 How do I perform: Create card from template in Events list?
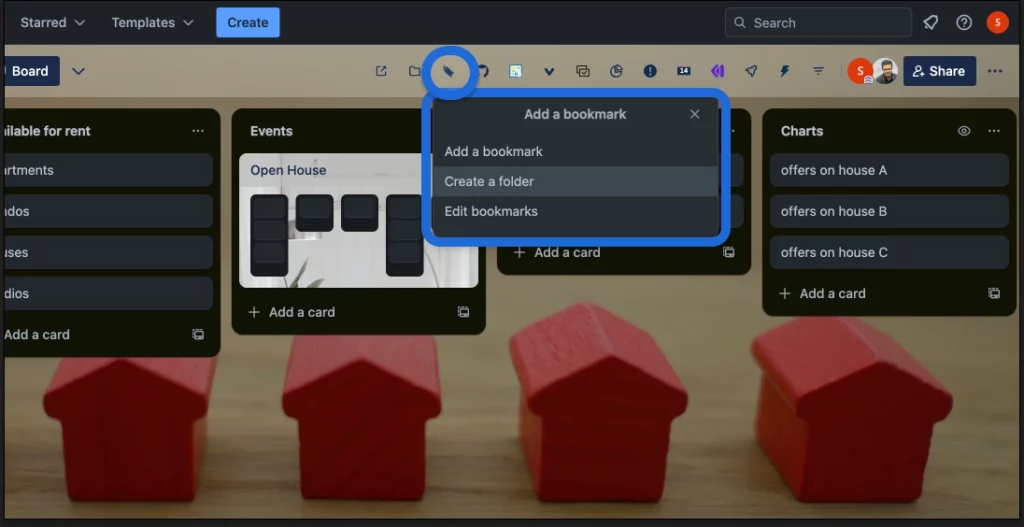[463, 312]
